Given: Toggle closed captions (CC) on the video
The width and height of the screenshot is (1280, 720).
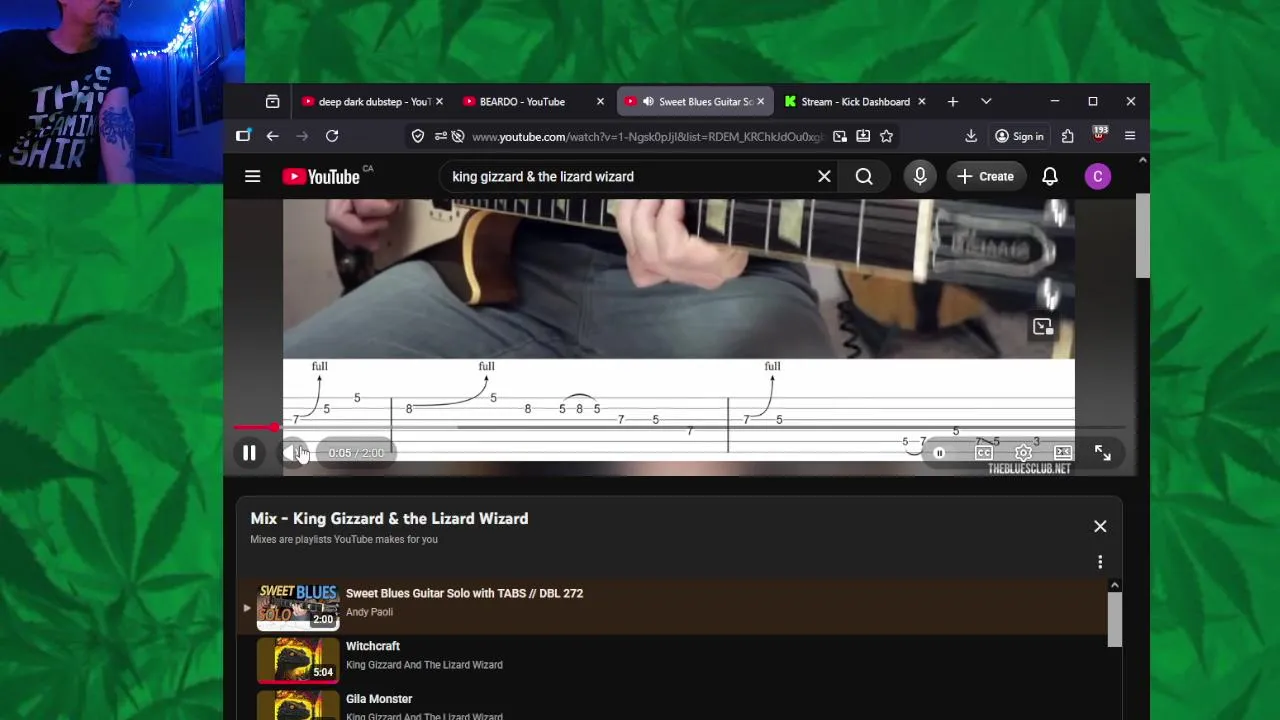Looking at the screenshot, I should click(984, 453).
